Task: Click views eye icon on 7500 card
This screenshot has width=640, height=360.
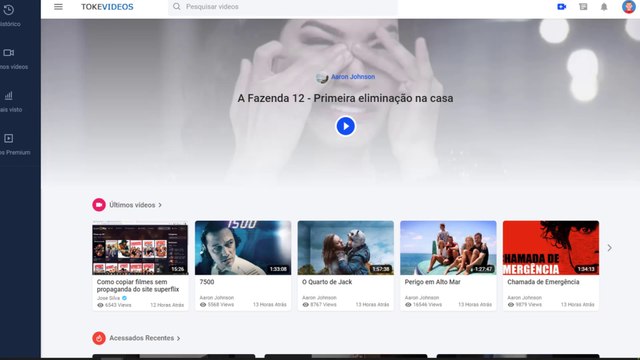Action: [x=203, y=304]
